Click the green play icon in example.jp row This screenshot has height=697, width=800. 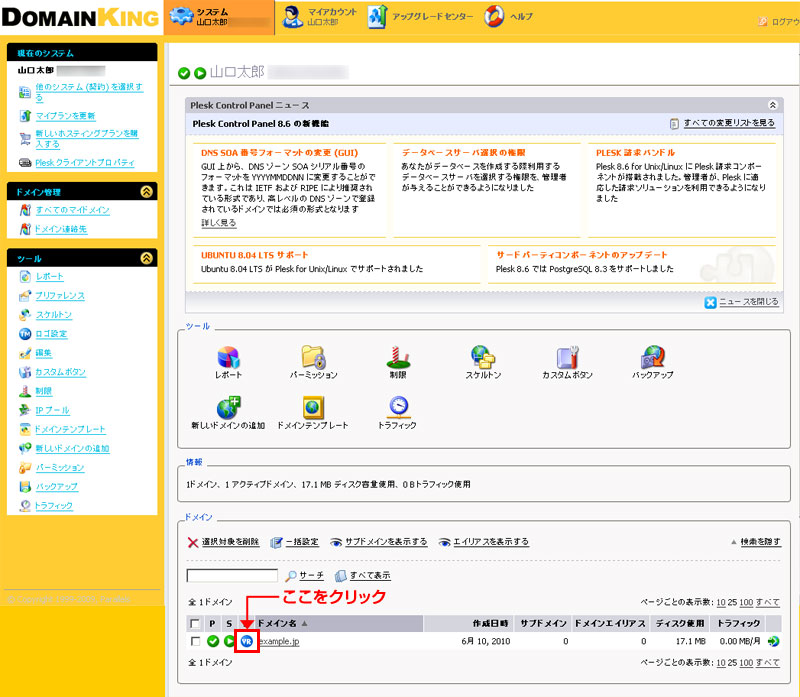pos(229,641)
